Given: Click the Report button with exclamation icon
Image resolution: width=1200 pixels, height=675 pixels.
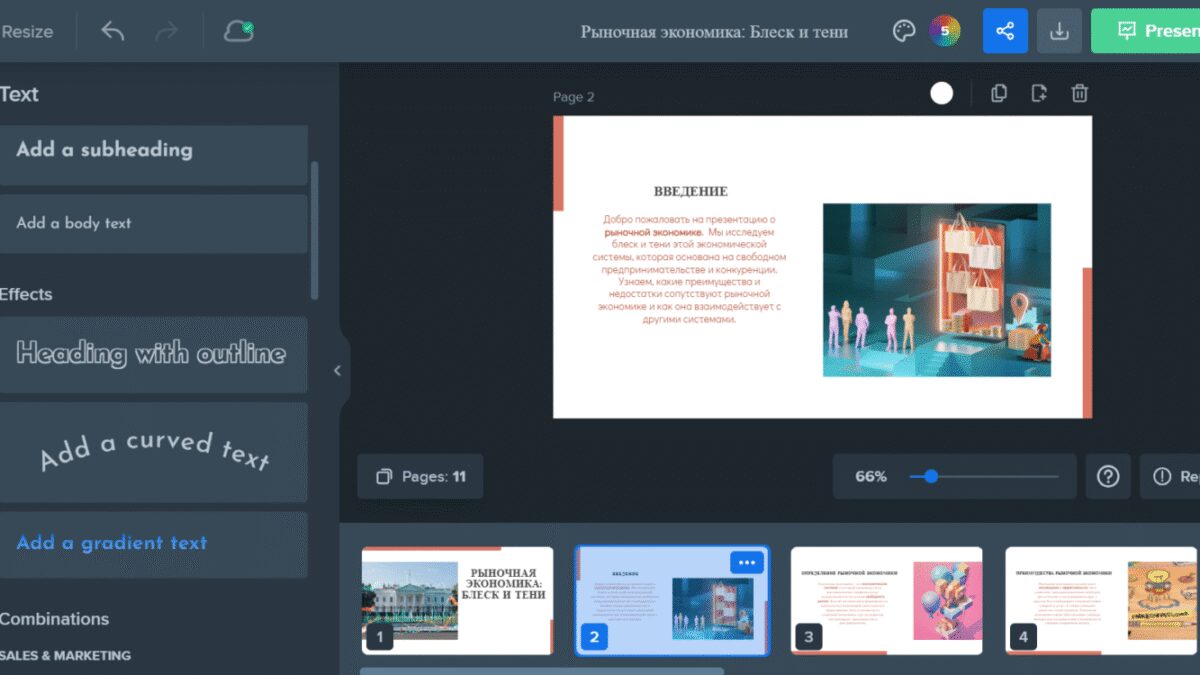Looking at the screenshot, I should [x=1171, y=476].
